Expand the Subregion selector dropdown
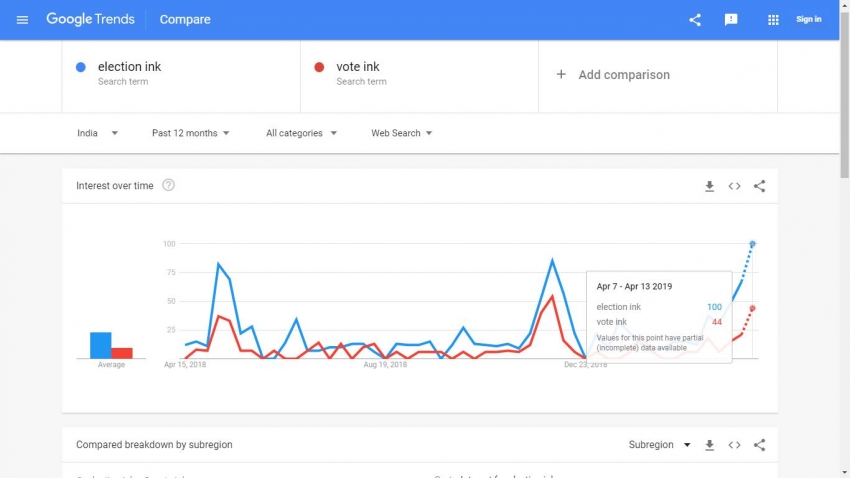 pyautogui.click(x=659, y=445)
